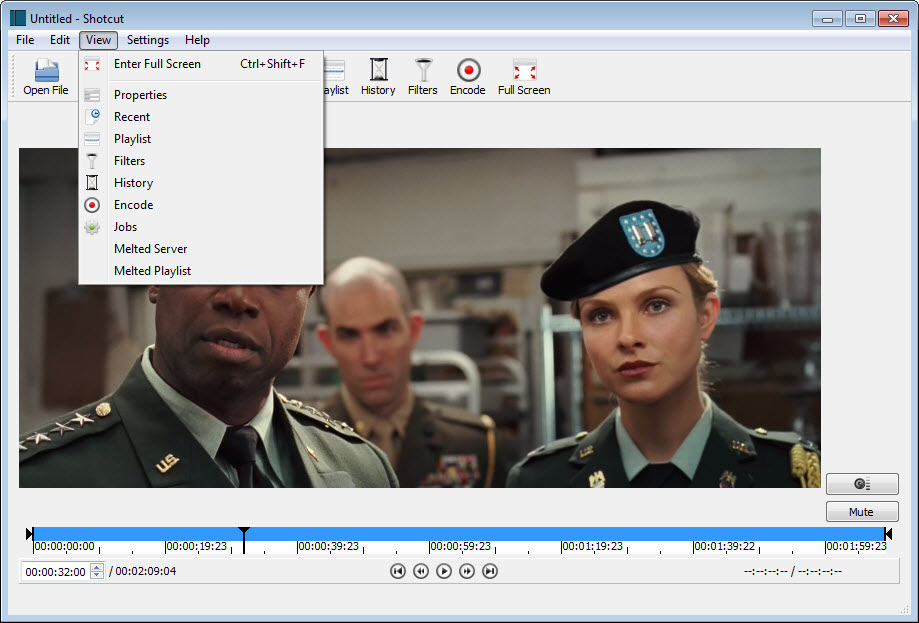Viewport: 919px width, 623px height.
Task: Click the Encode toolbar button
Action: (x=468, y=77)
